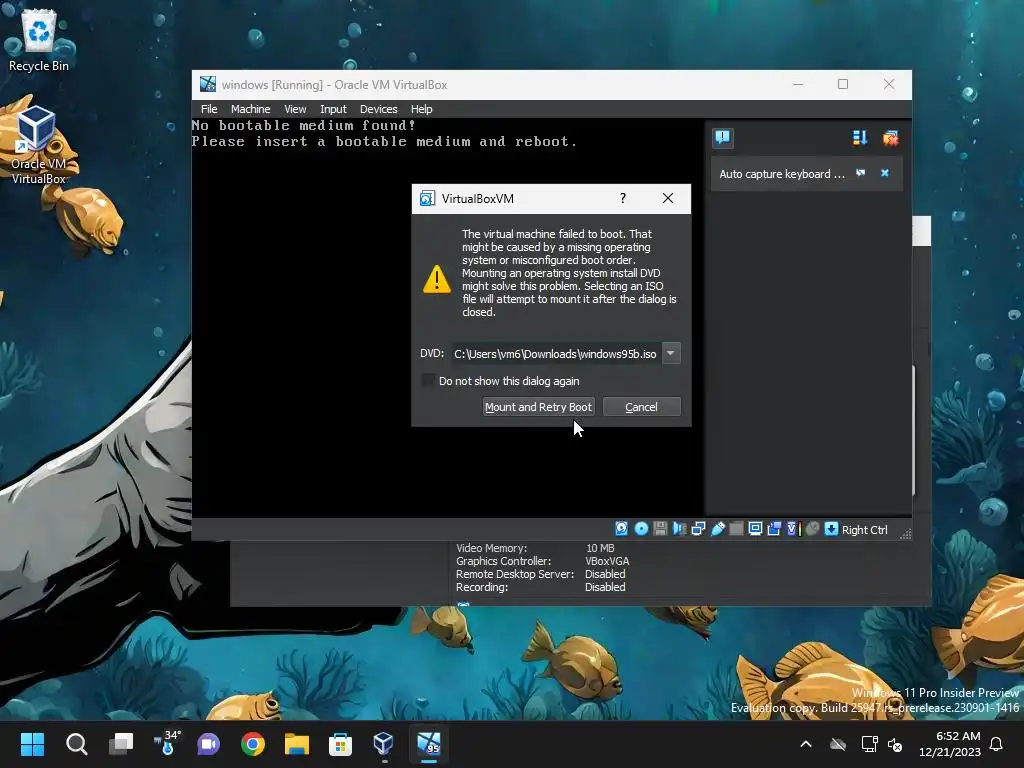
Task: Click the network tray icon
Action: (x=869, y=744)
